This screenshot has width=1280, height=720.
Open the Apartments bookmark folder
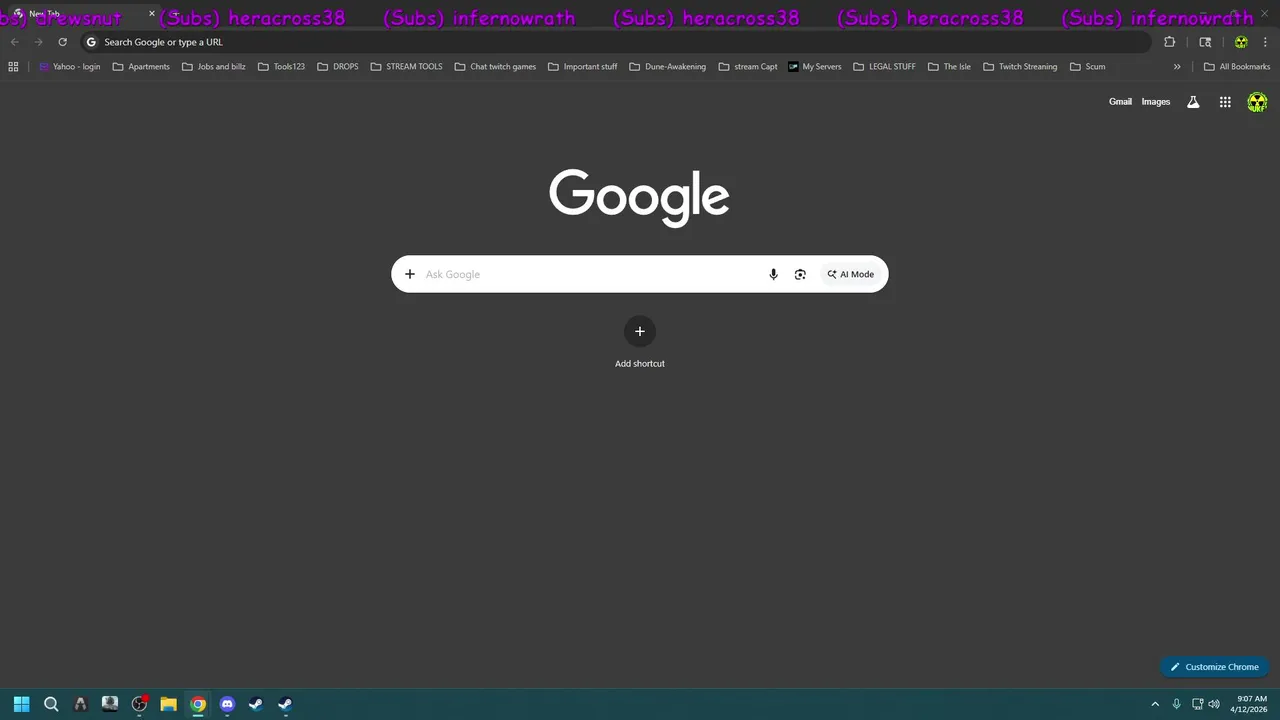coord(141,67)
